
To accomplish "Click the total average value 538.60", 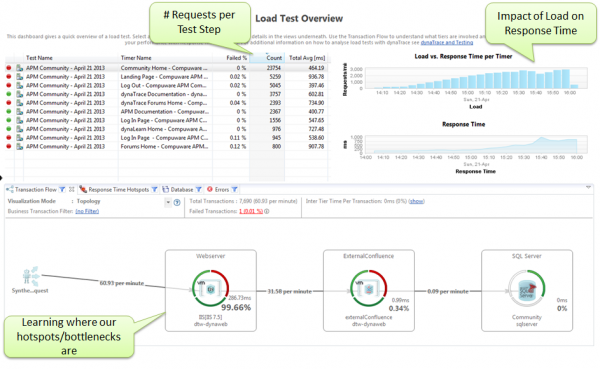I will 316,138.
